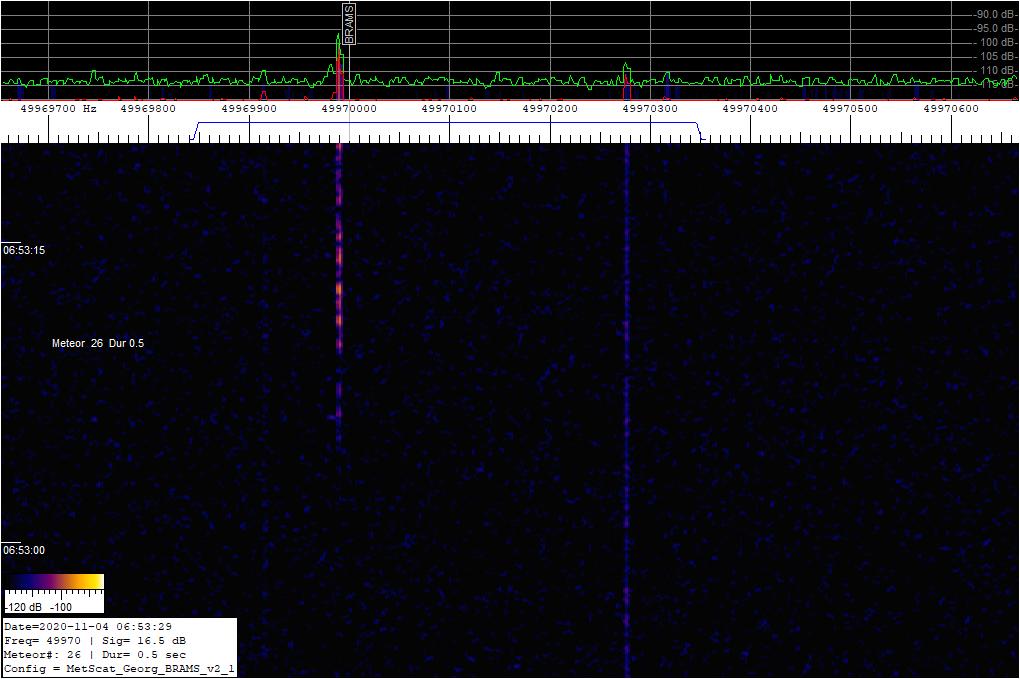Screen dimensions: 1020x679
Task: Click the Config MetScat_Georg_BRAMS_v2_1 line
Action: (x=119, y=669)
